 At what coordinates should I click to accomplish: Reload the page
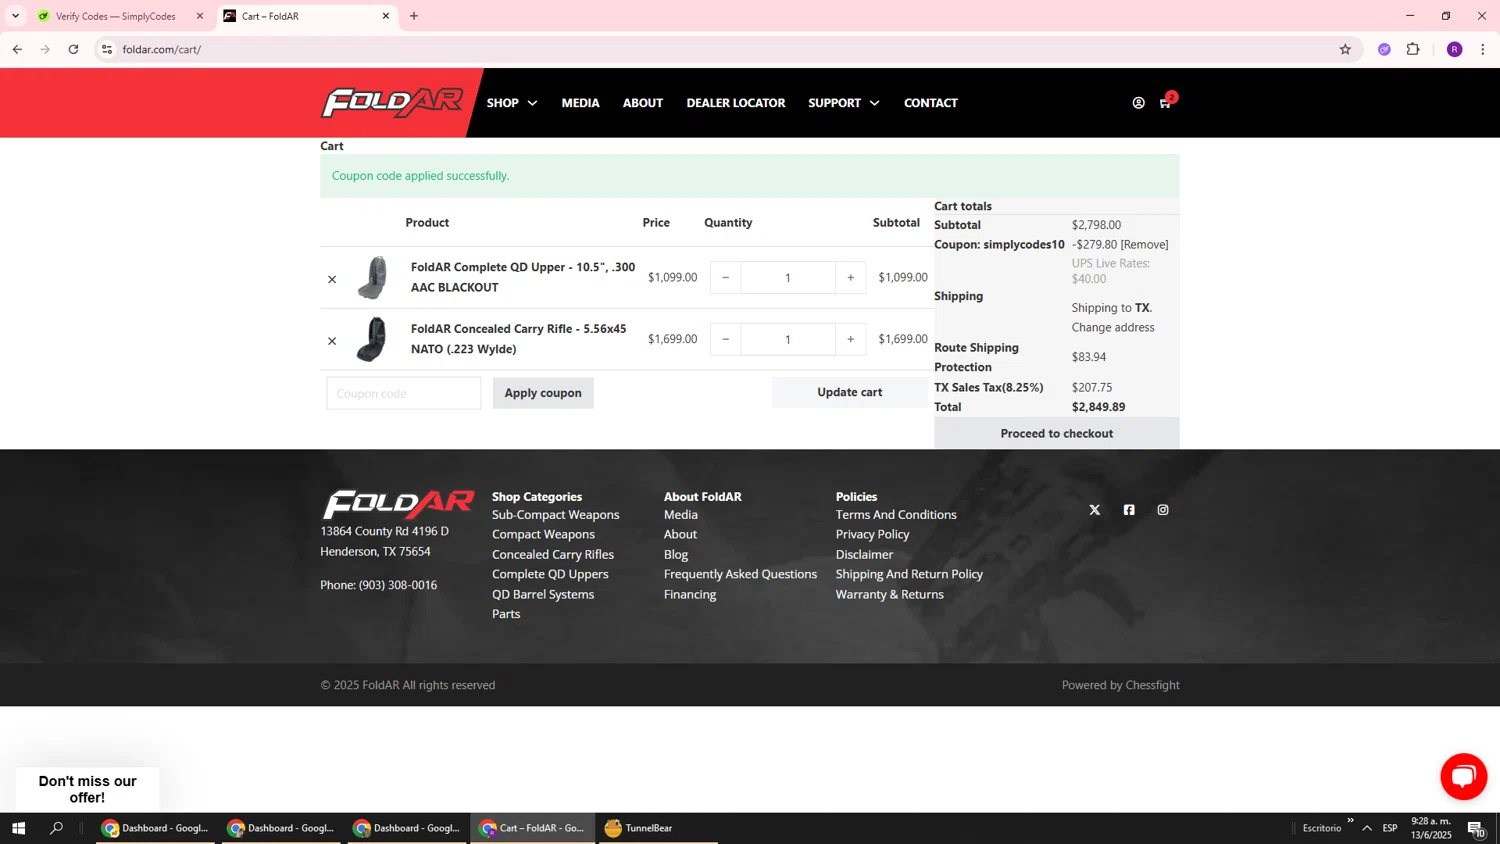tap(73, 49)
